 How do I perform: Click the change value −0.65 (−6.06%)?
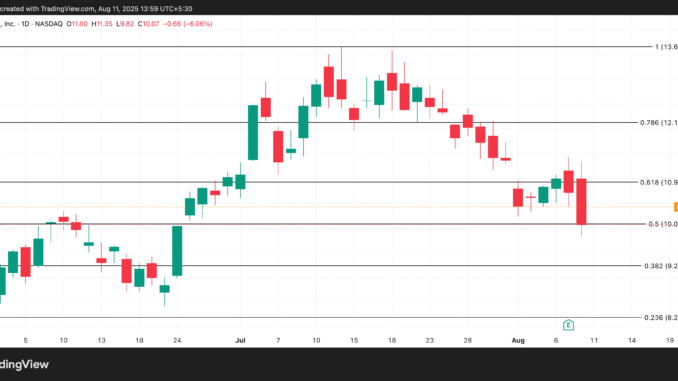click(x=188, y=24)
